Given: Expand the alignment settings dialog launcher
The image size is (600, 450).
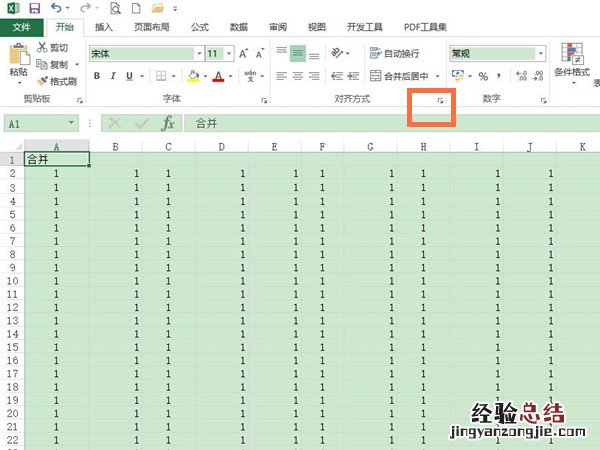Looking at the screenshot, I should coord(438,101).
